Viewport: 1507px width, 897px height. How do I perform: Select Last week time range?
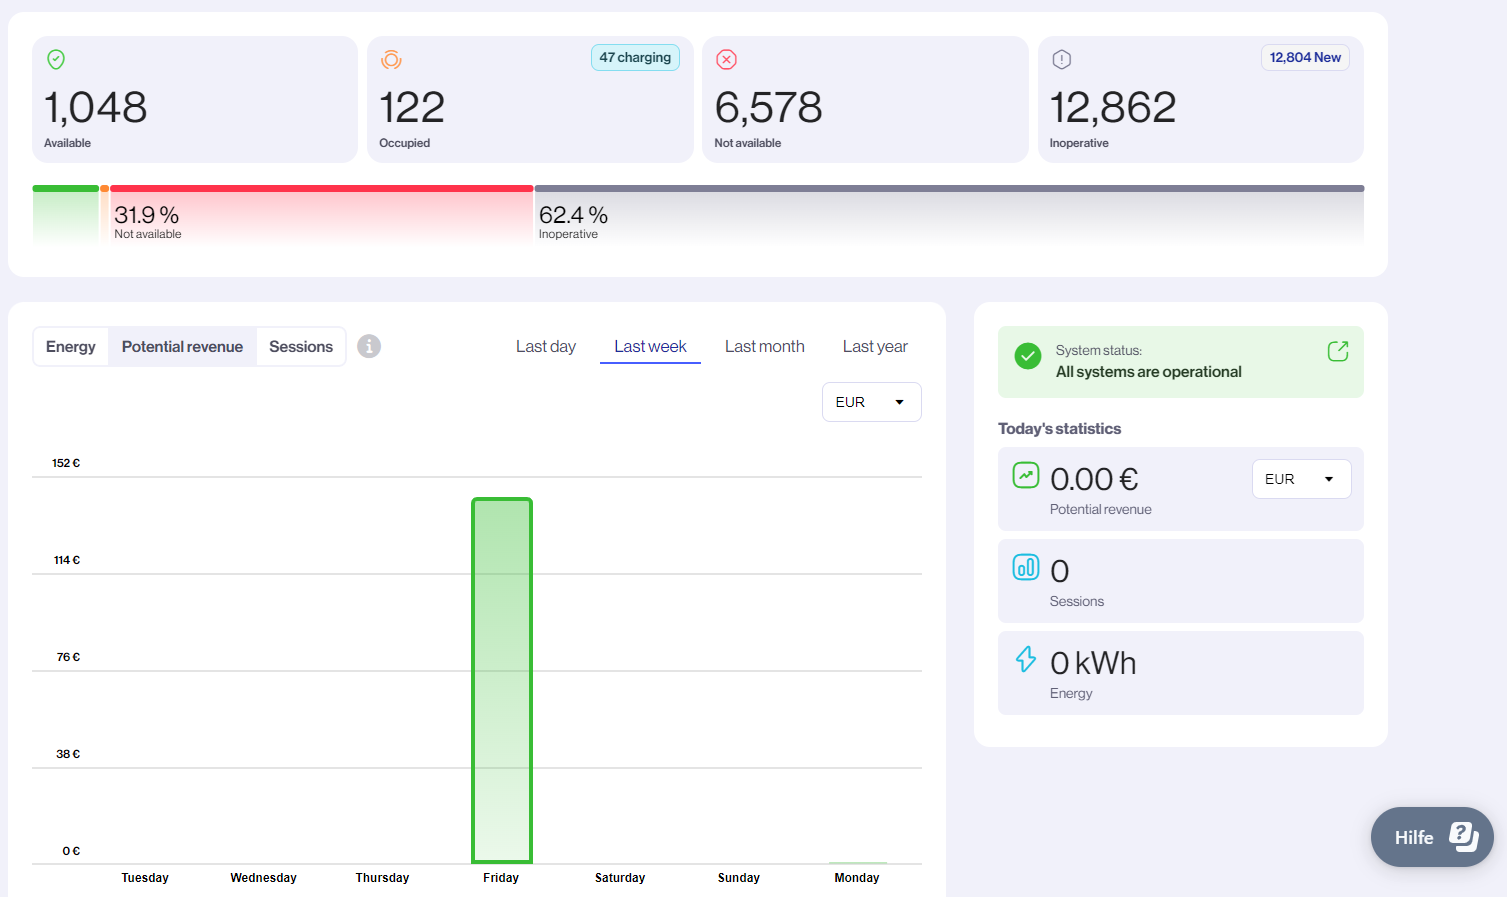650,347
